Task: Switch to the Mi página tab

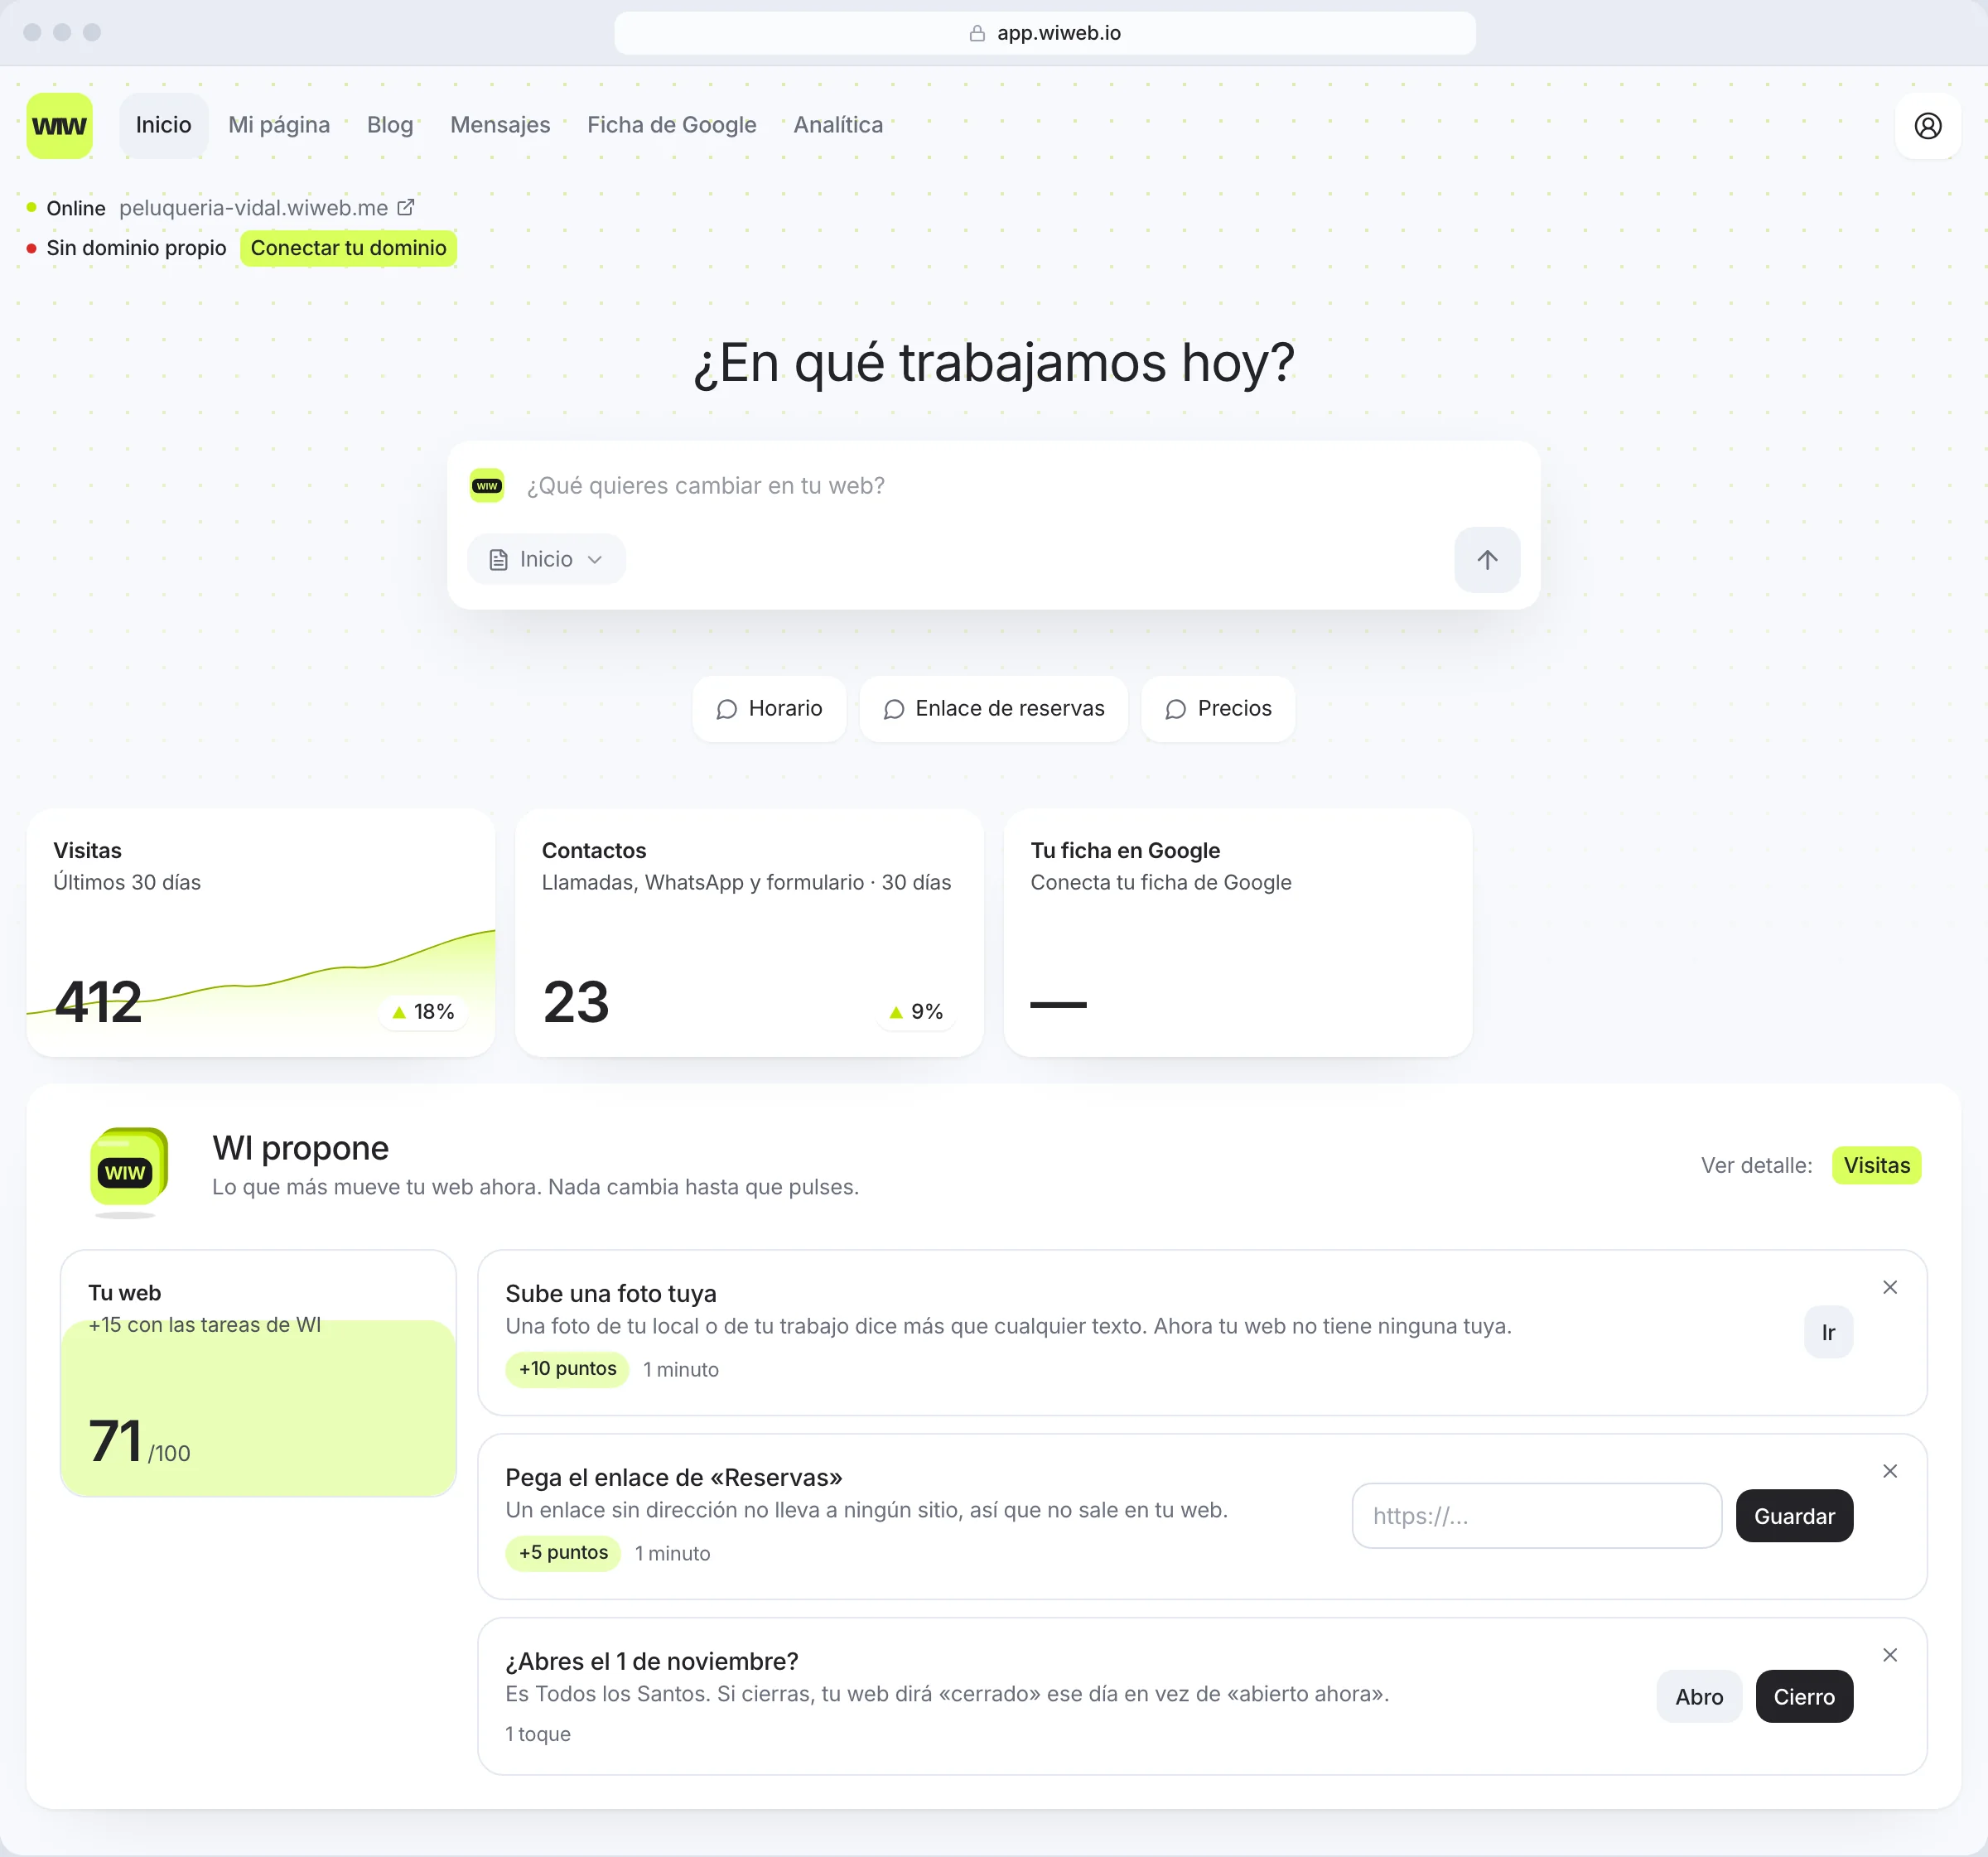Action: [x=279, y=125]
